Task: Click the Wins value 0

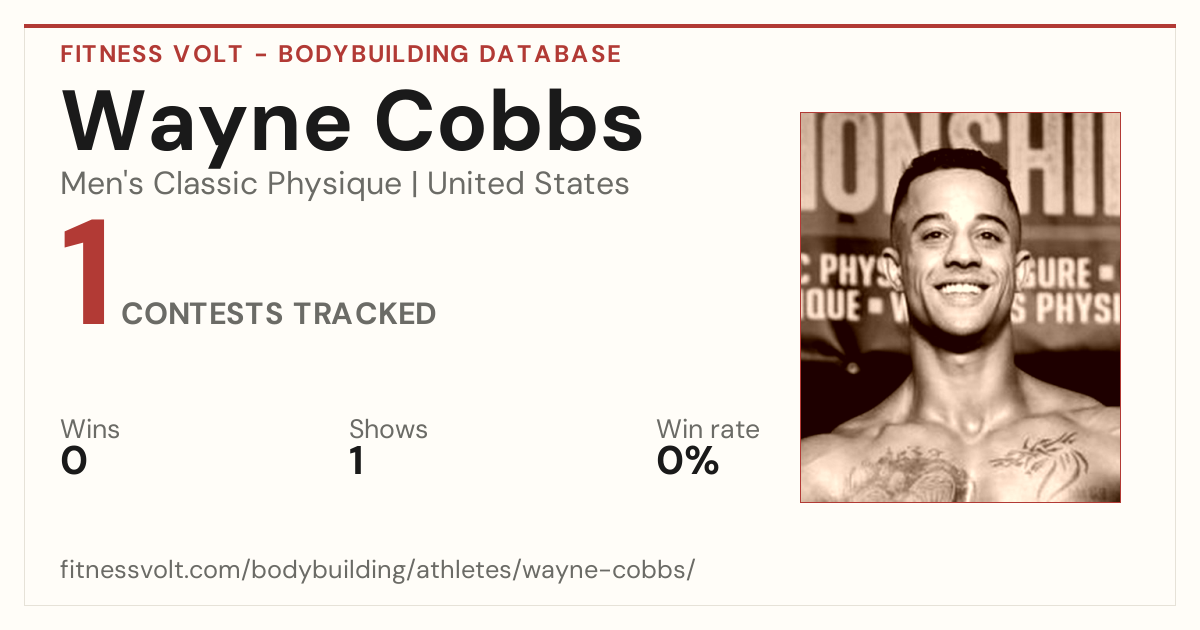Action: (x=74, y=461)
